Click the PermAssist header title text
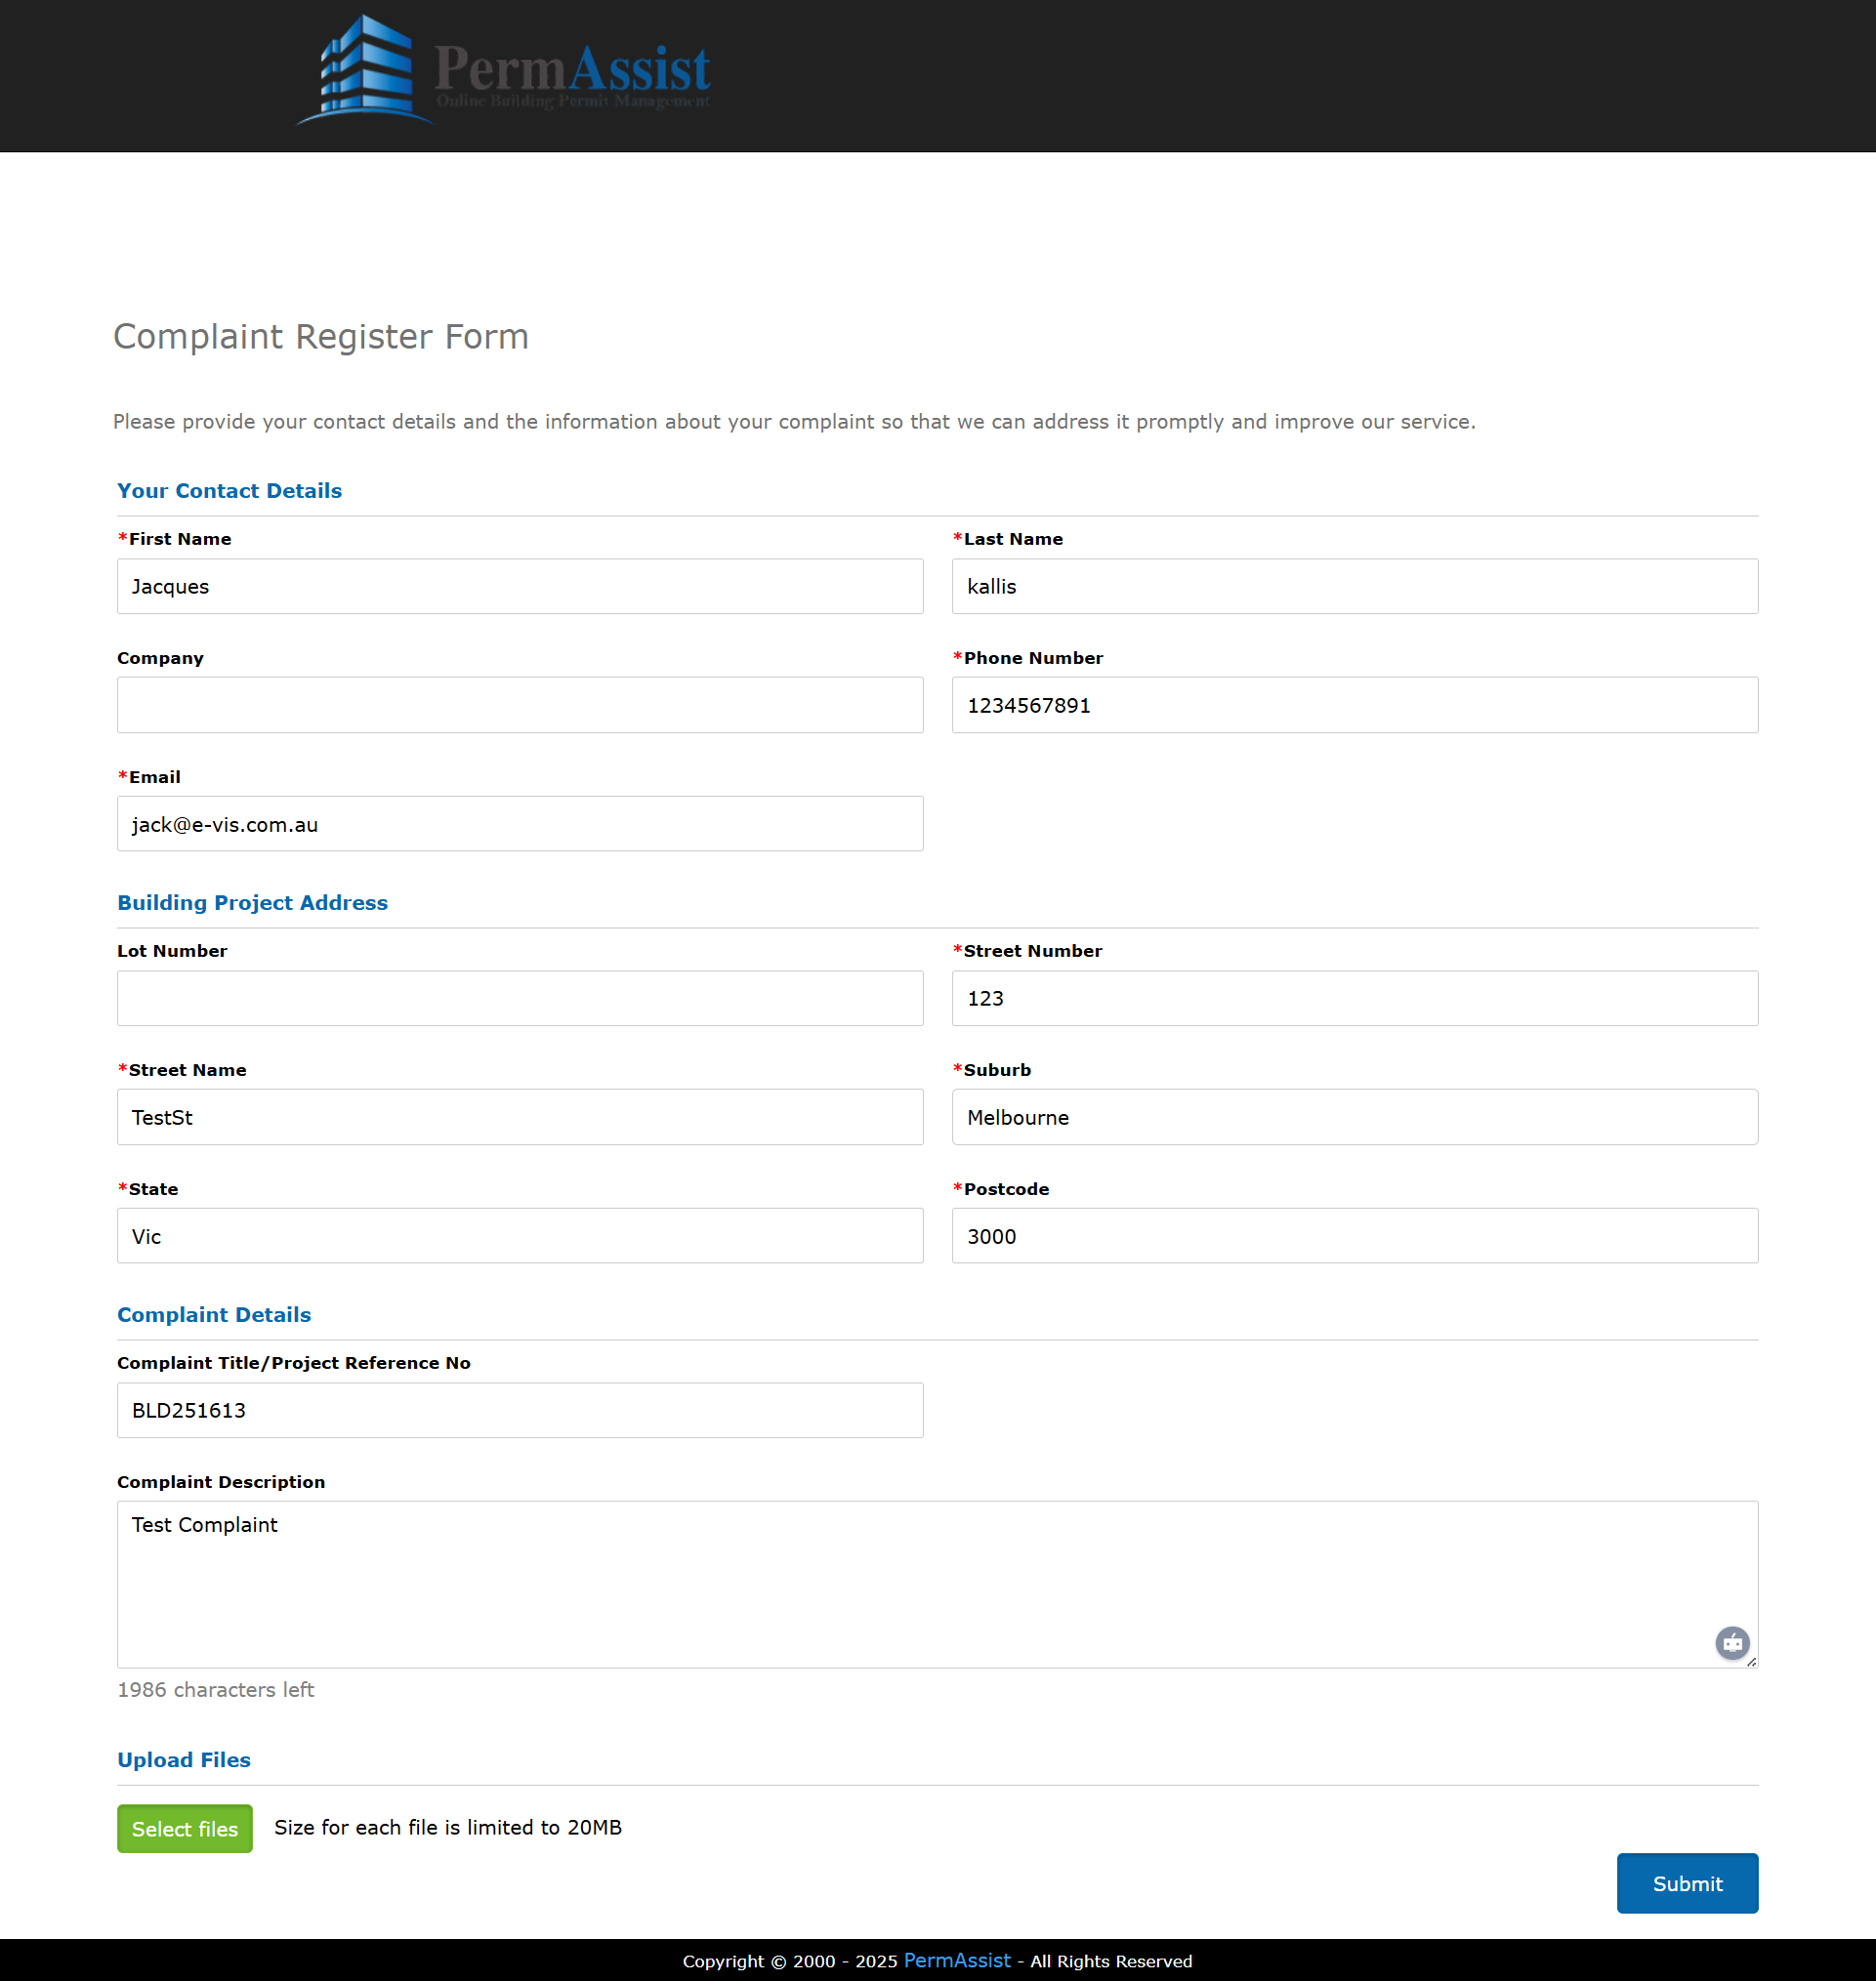Viewport: 1876px width, 1981px height. click(572, 68)
